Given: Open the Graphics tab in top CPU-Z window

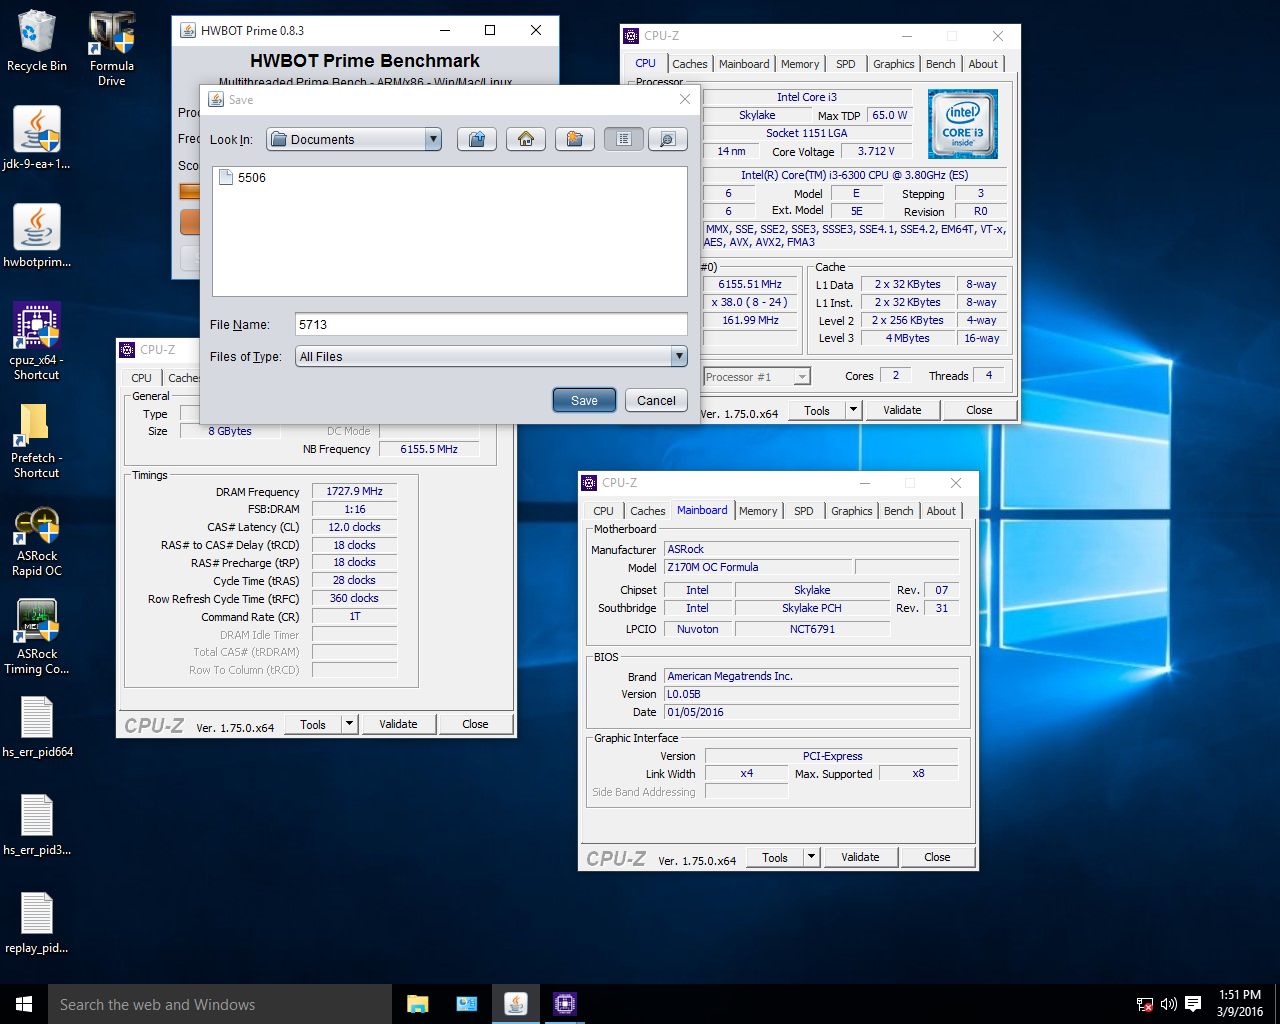Looking at the screenshot, I should point(893,64).
